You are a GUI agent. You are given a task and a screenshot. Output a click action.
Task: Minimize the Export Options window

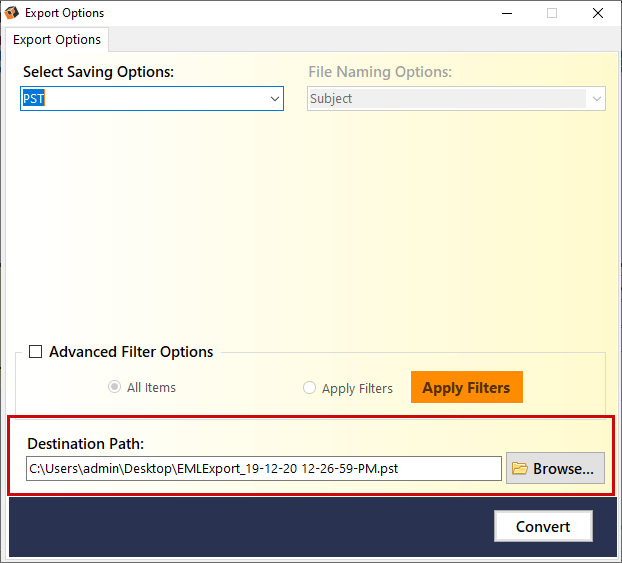[504, 13]
